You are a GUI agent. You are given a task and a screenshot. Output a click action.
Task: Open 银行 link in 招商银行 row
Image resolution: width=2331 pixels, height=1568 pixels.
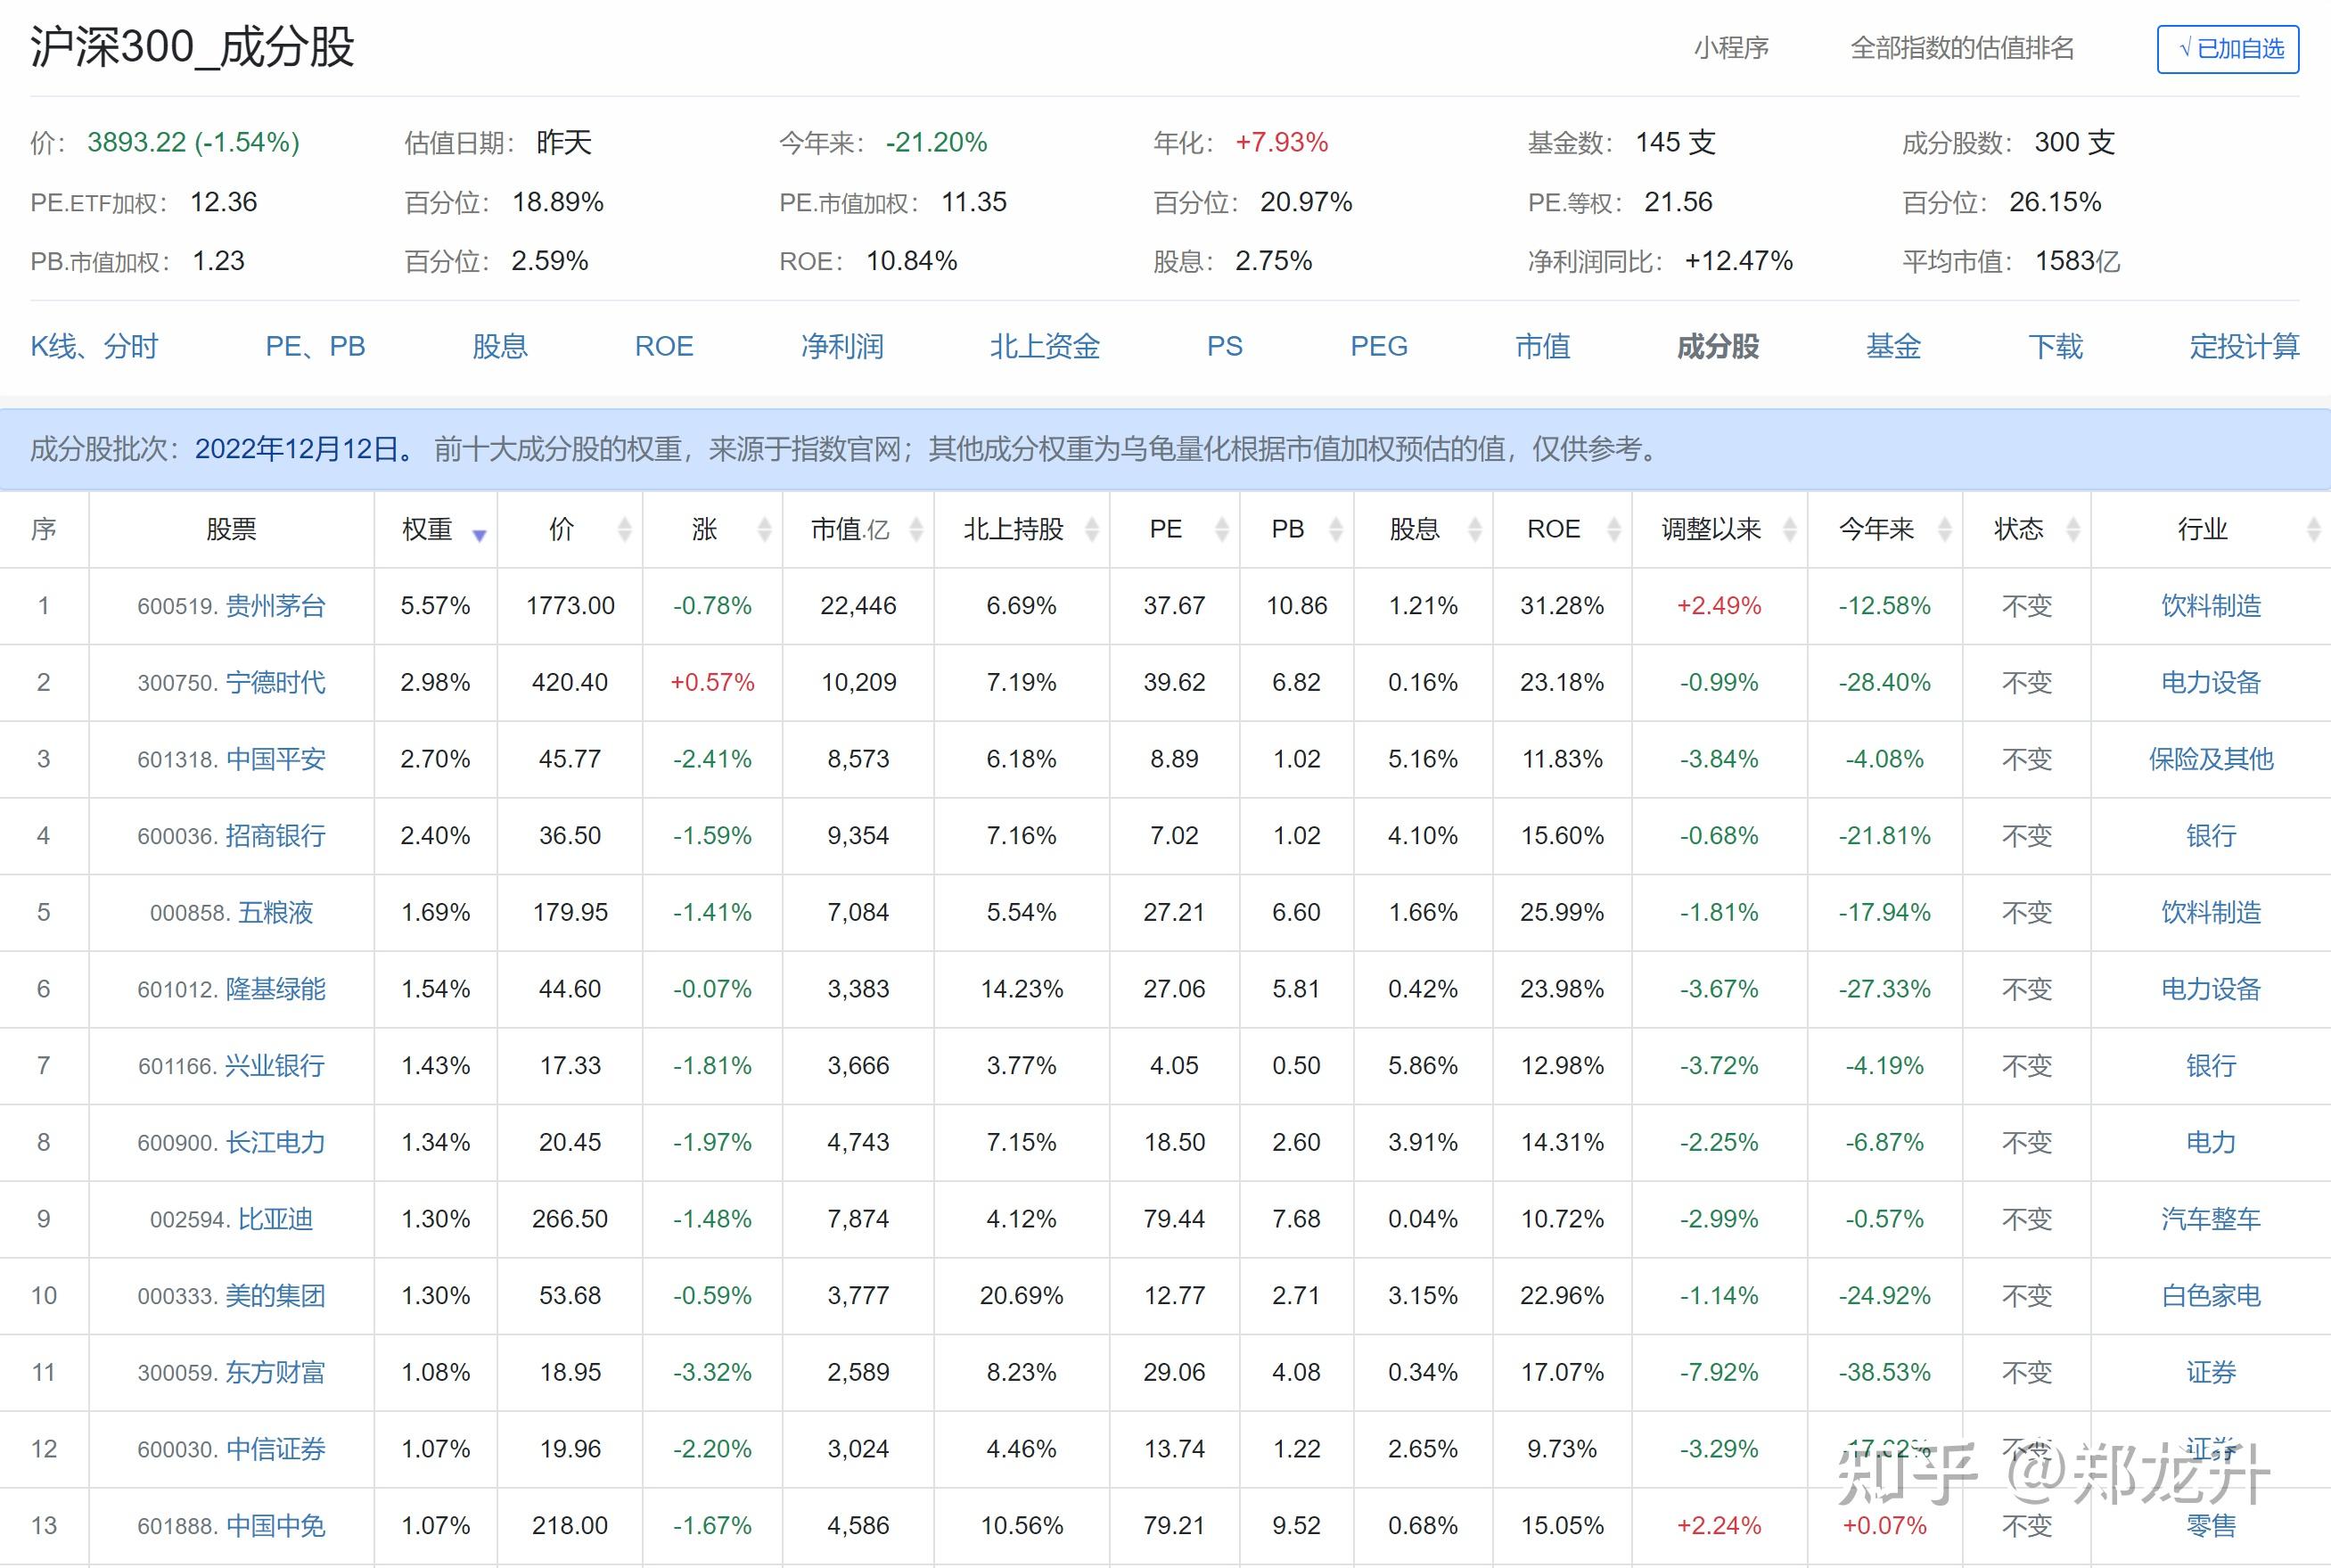2211,836
